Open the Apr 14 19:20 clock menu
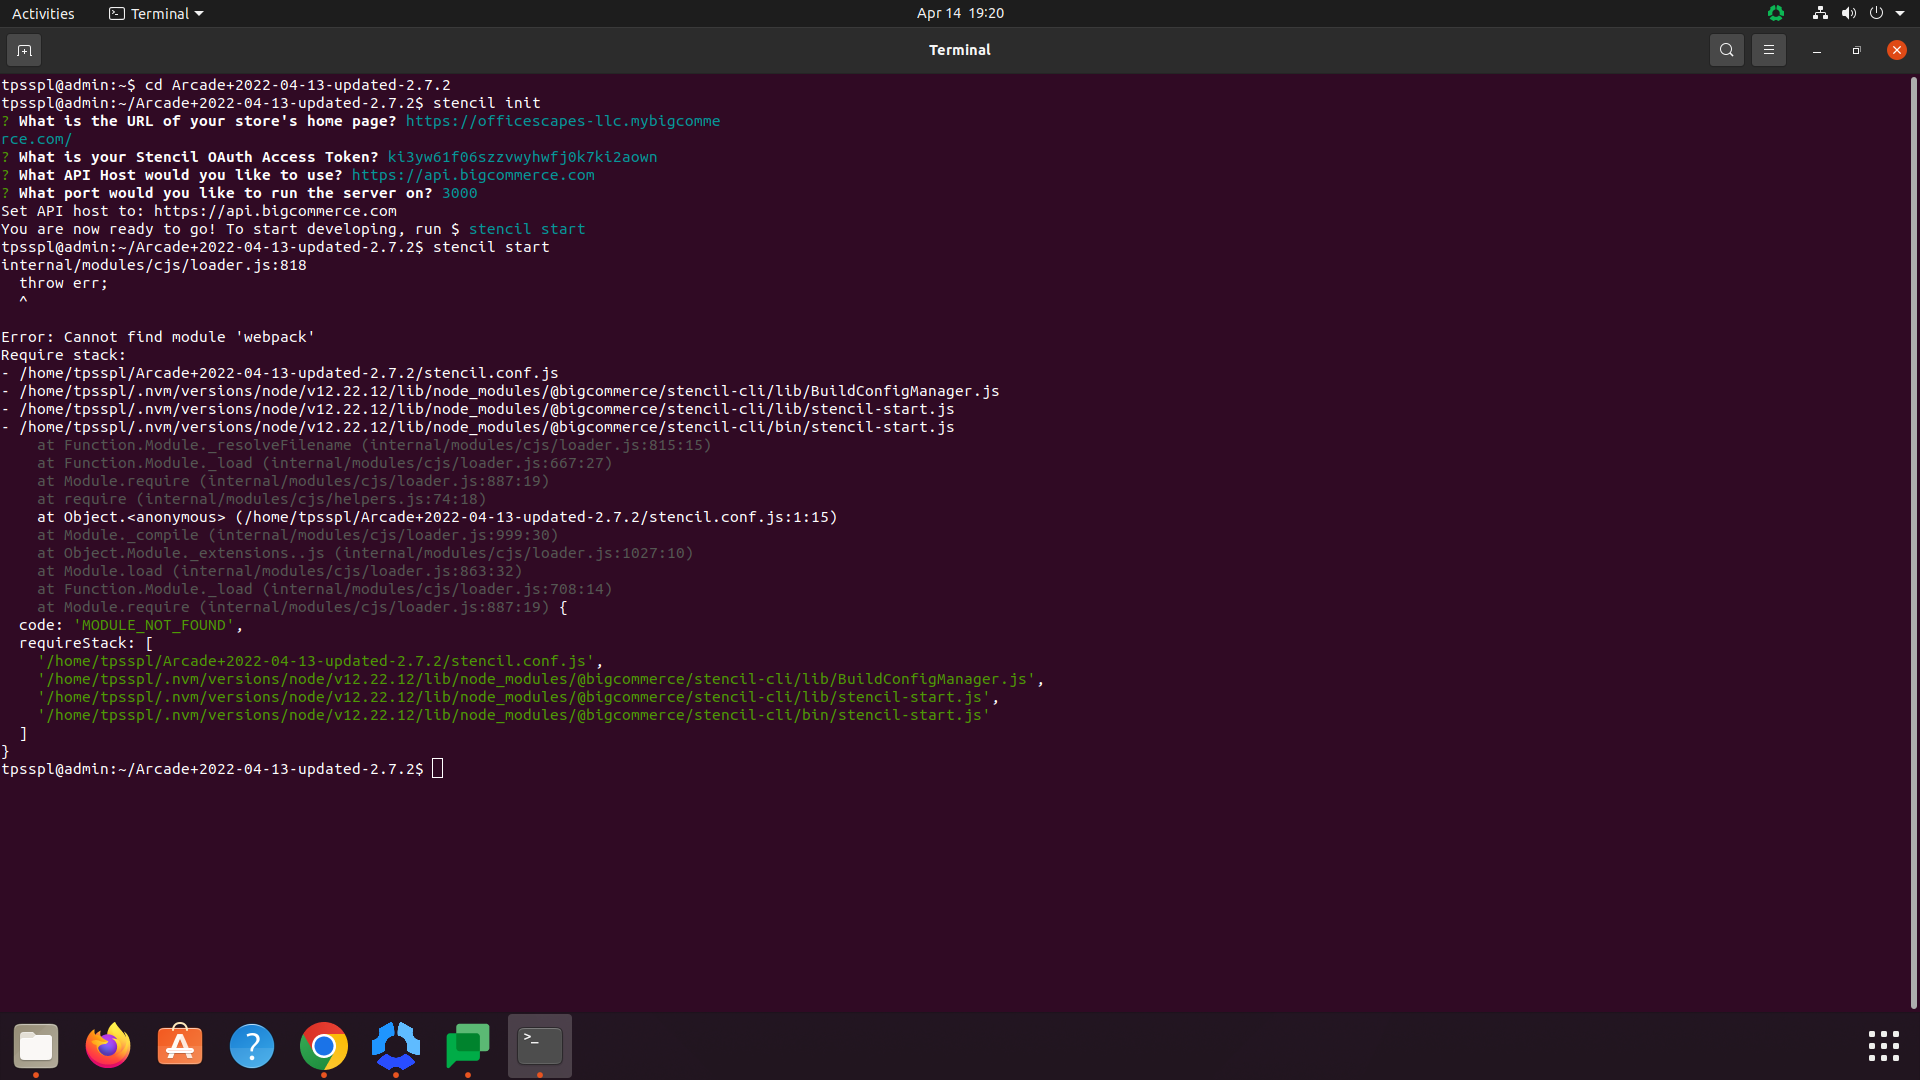This screenshot has width=1920, height=1080. (x=960, y=13)
